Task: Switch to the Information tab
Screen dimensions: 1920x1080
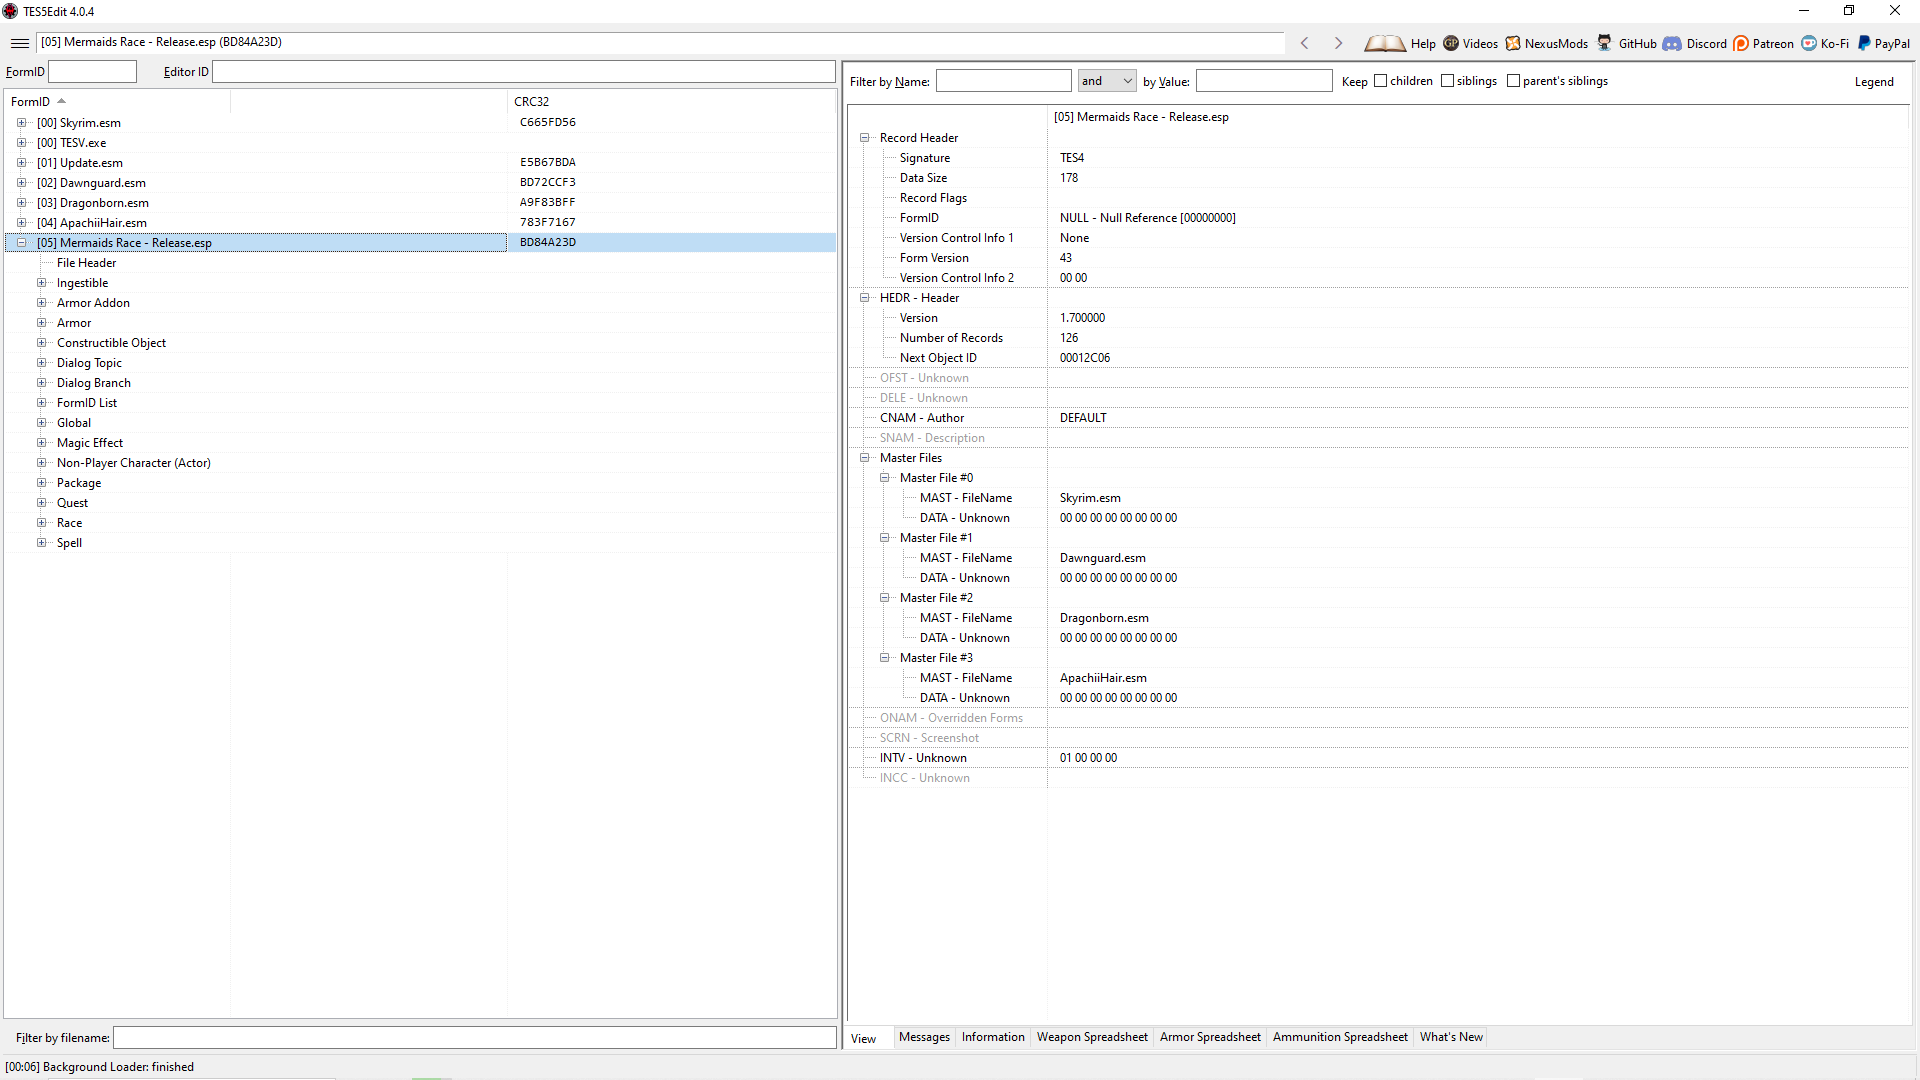Action: (x=993, y=1037)
